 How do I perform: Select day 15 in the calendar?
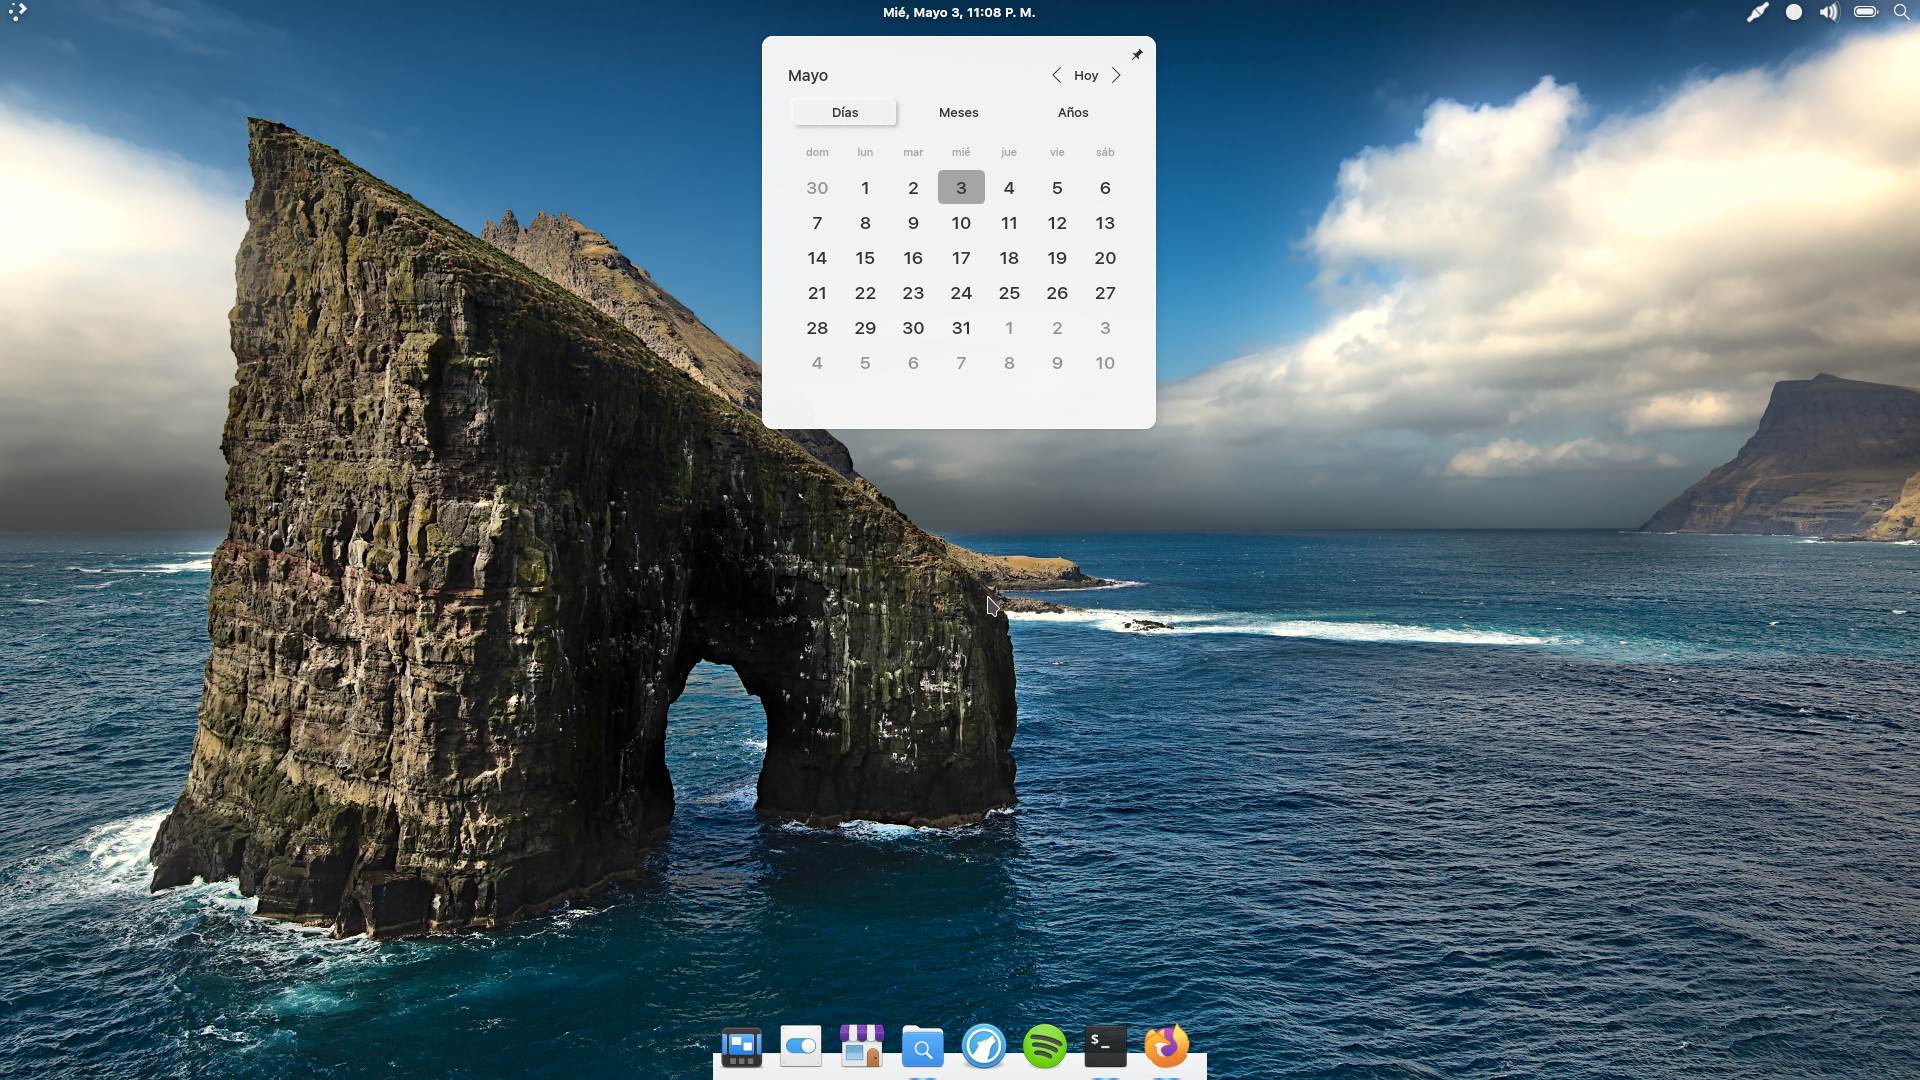pos(865,258)
